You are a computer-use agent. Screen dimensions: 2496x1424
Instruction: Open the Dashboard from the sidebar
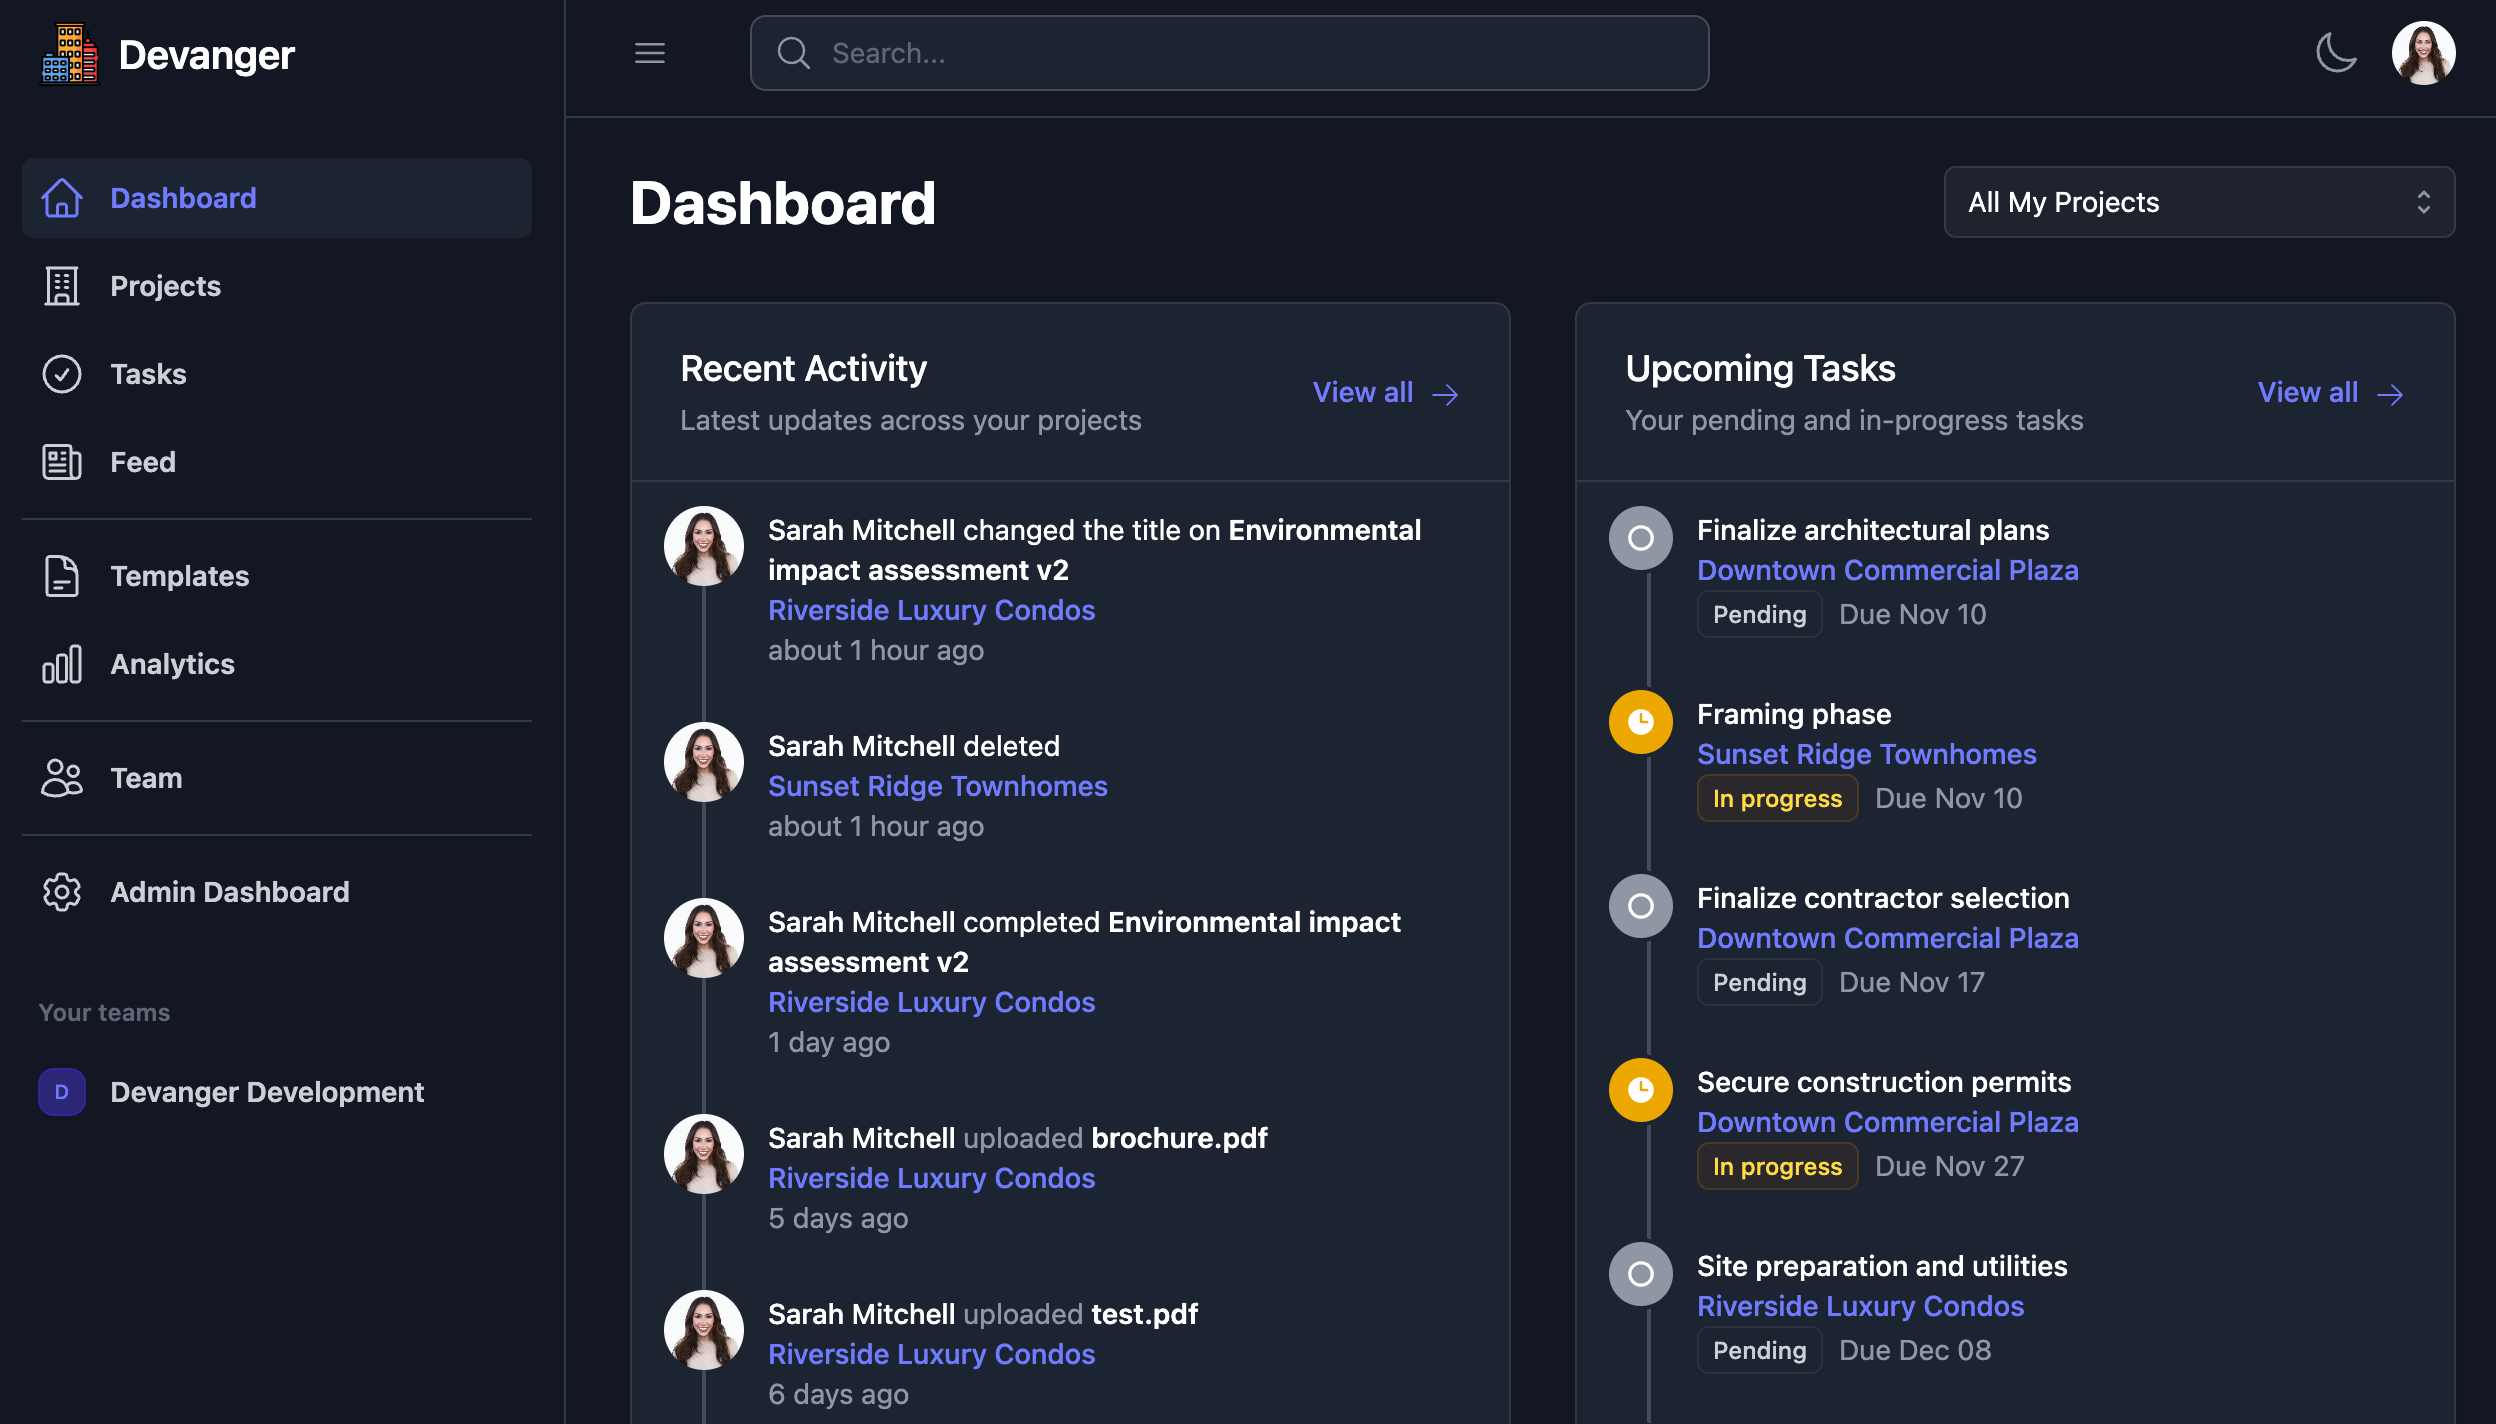click(x=183, y=198)
